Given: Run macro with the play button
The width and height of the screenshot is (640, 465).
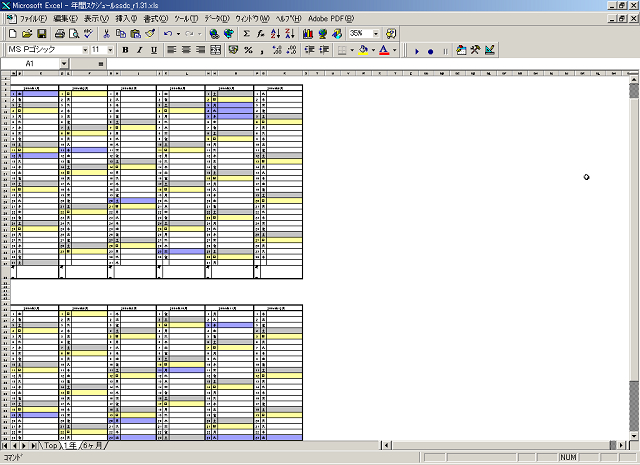Looking at the screenshot, I should click(417, 51).
